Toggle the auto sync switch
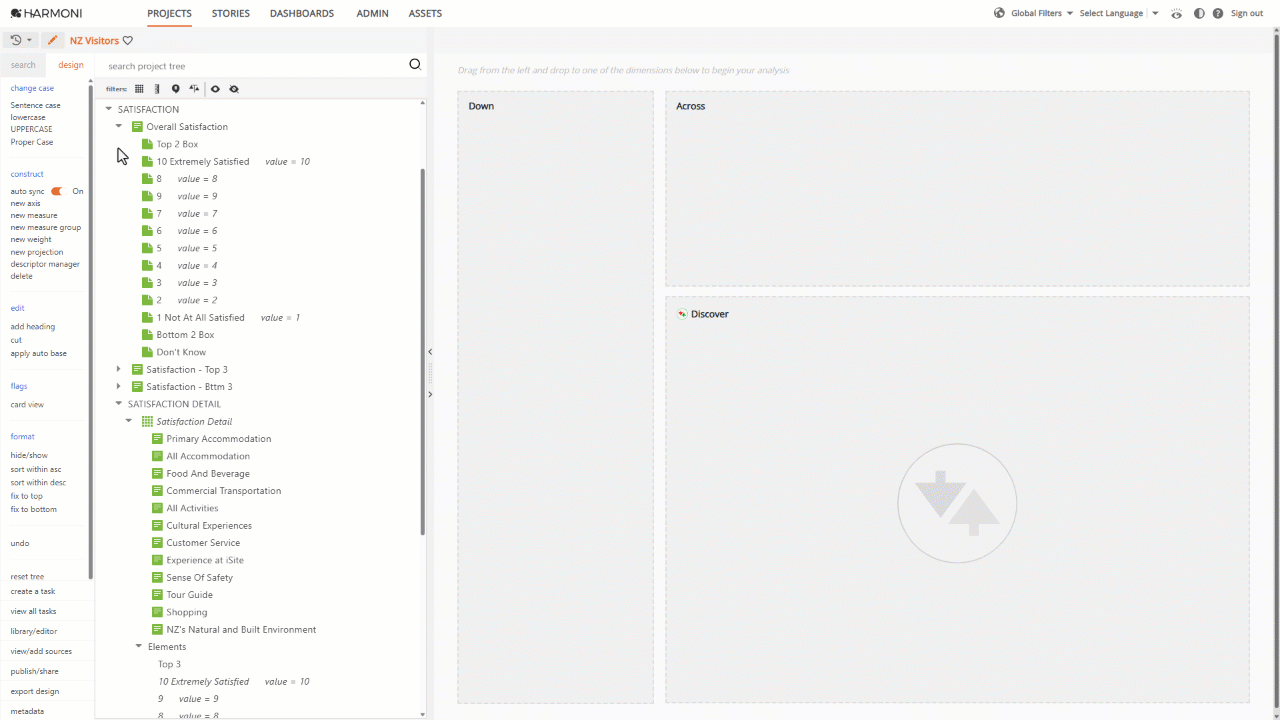This screenshot has height=720, width=1280. (57, 191)
